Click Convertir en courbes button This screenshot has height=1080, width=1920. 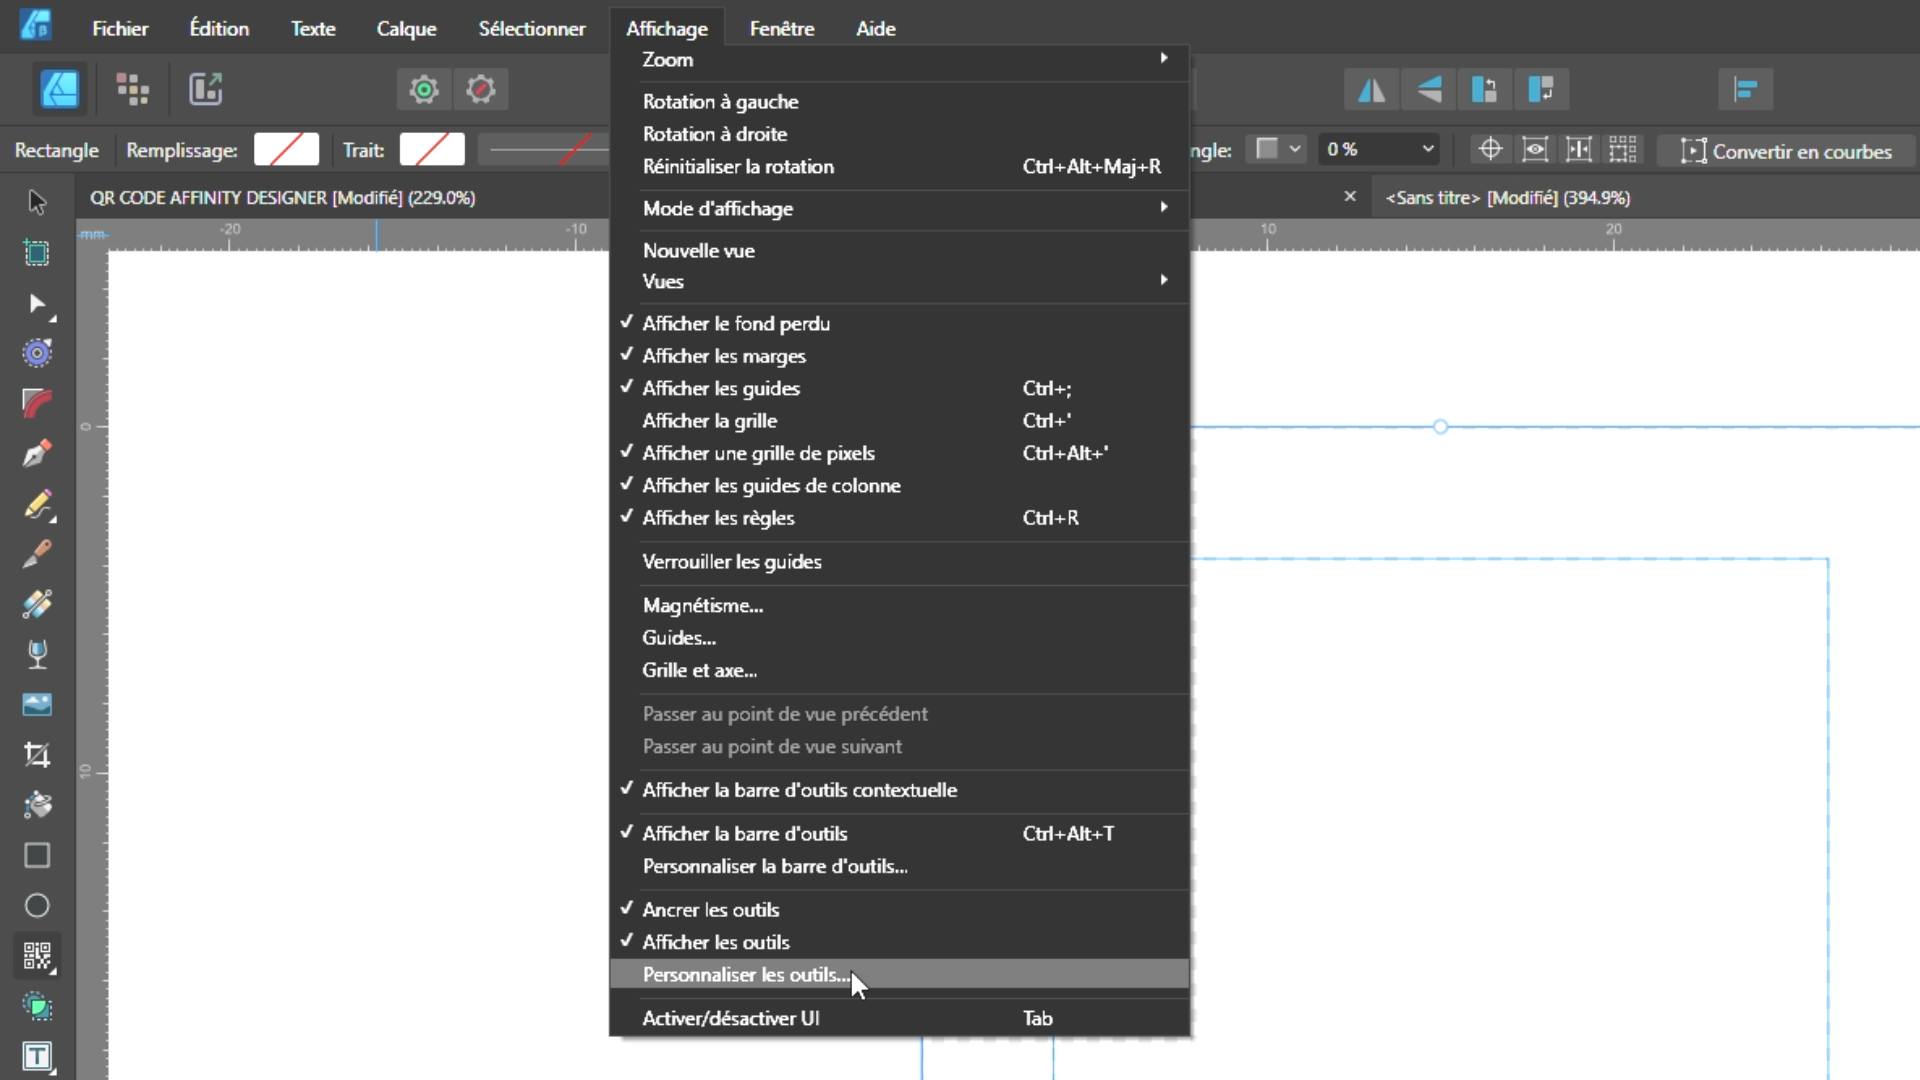pos(1787,151)
